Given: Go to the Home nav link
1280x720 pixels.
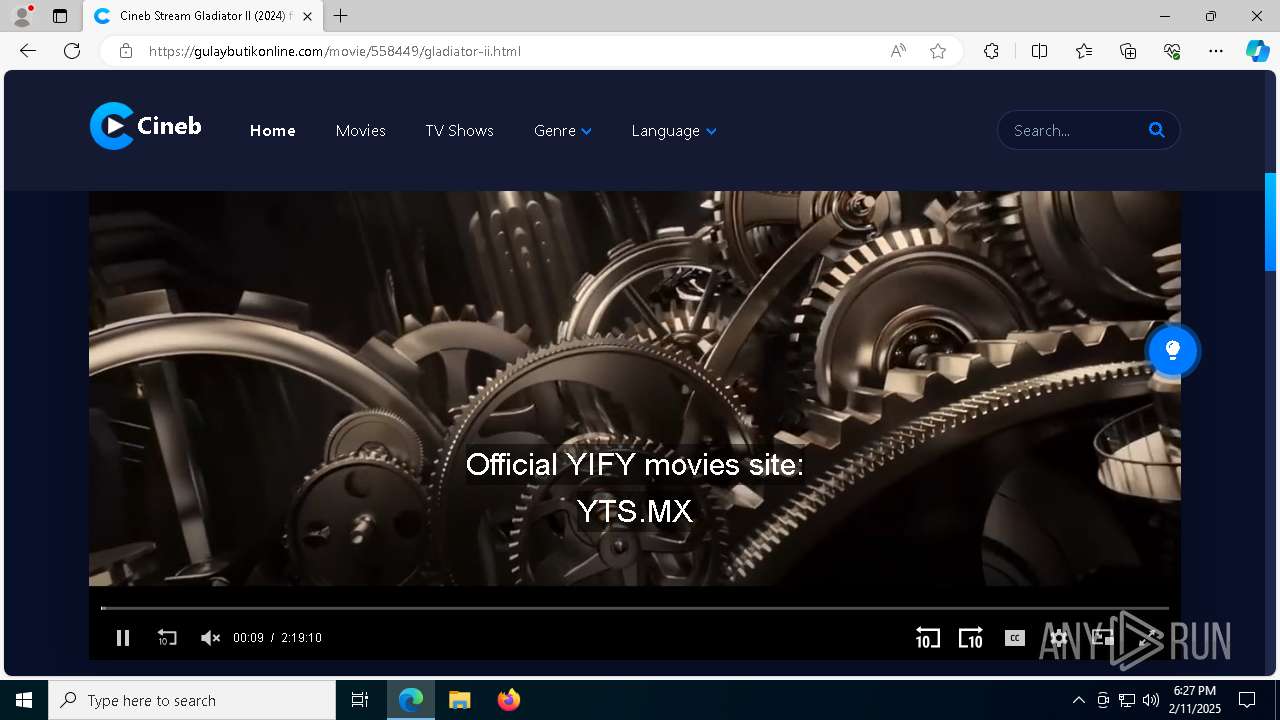Looking at the screenshot, I should [272, 131].
